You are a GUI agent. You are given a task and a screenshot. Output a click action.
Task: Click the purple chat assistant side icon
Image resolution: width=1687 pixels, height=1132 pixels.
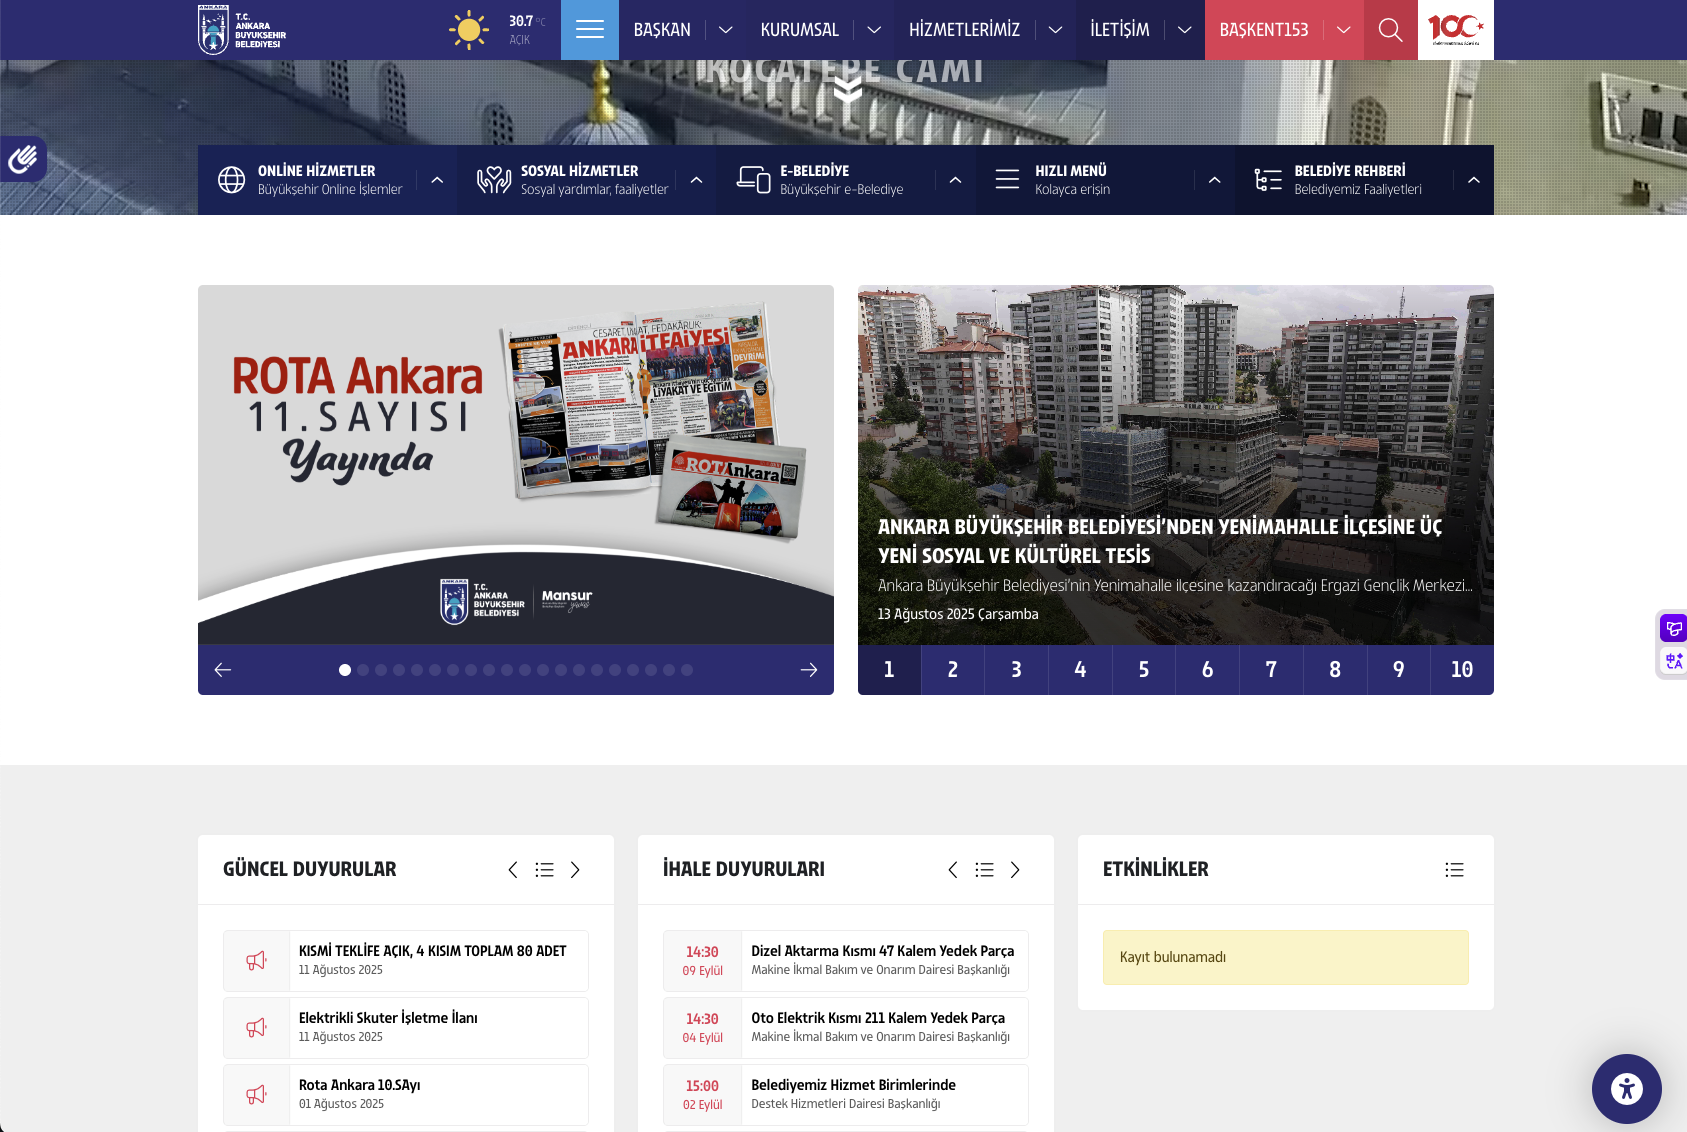point(1673,629)
